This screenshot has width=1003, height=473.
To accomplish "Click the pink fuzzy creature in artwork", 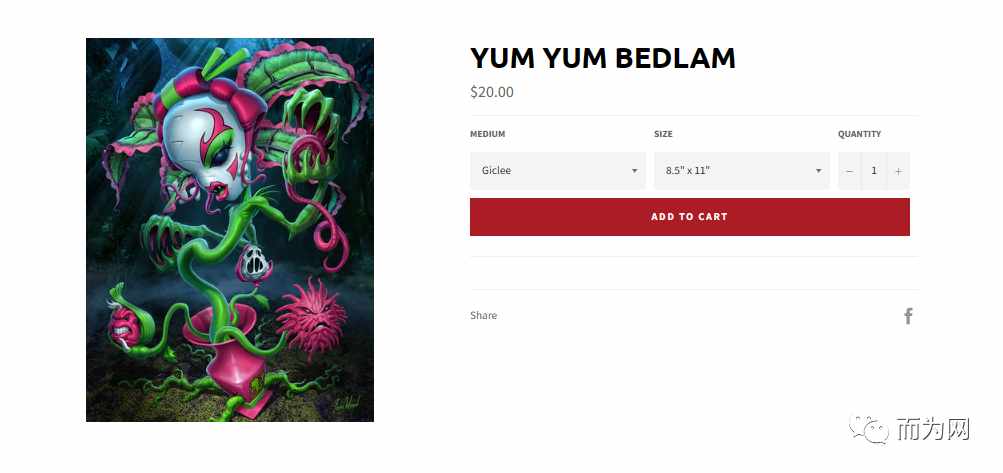I will [x=312, y=315].
